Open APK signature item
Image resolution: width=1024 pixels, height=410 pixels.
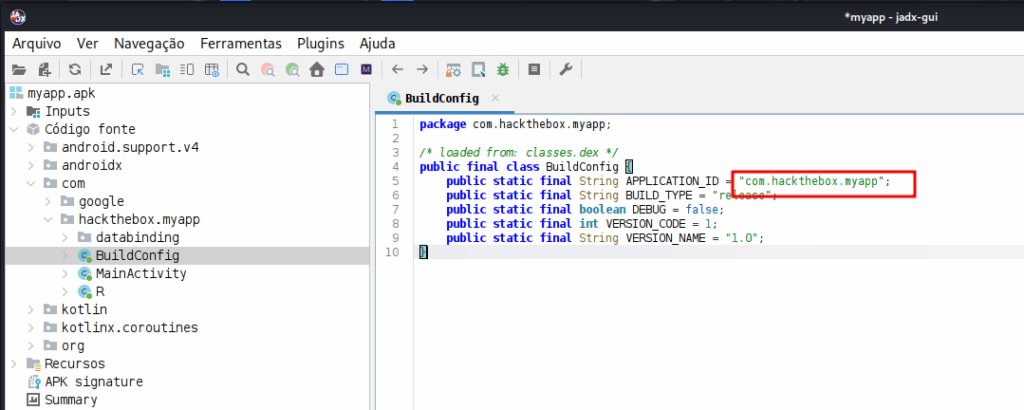click(x=93, y=382)
